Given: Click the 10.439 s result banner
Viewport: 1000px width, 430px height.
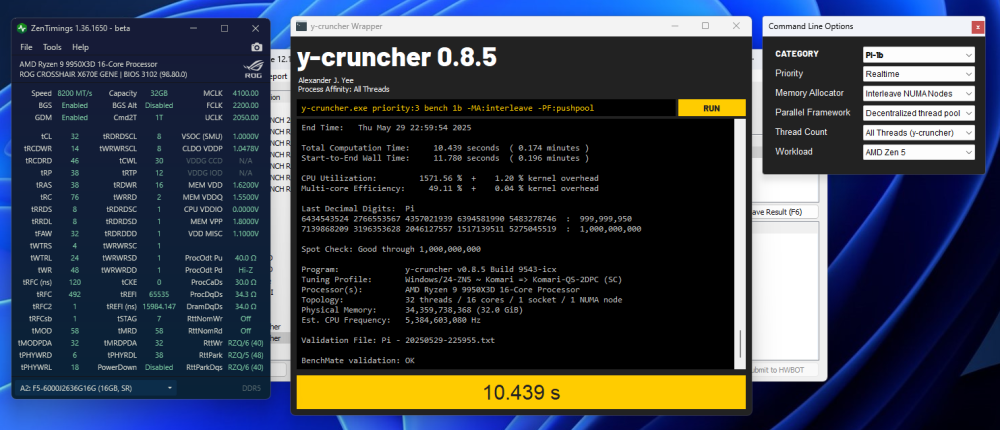Looking at the screenshot, I should [x=521, y=392].
